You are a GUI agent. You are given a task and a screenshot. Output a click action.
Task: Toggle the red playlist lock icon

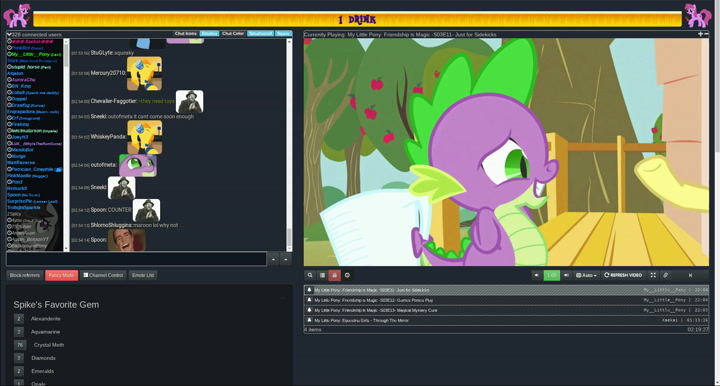tap(334, 275)
